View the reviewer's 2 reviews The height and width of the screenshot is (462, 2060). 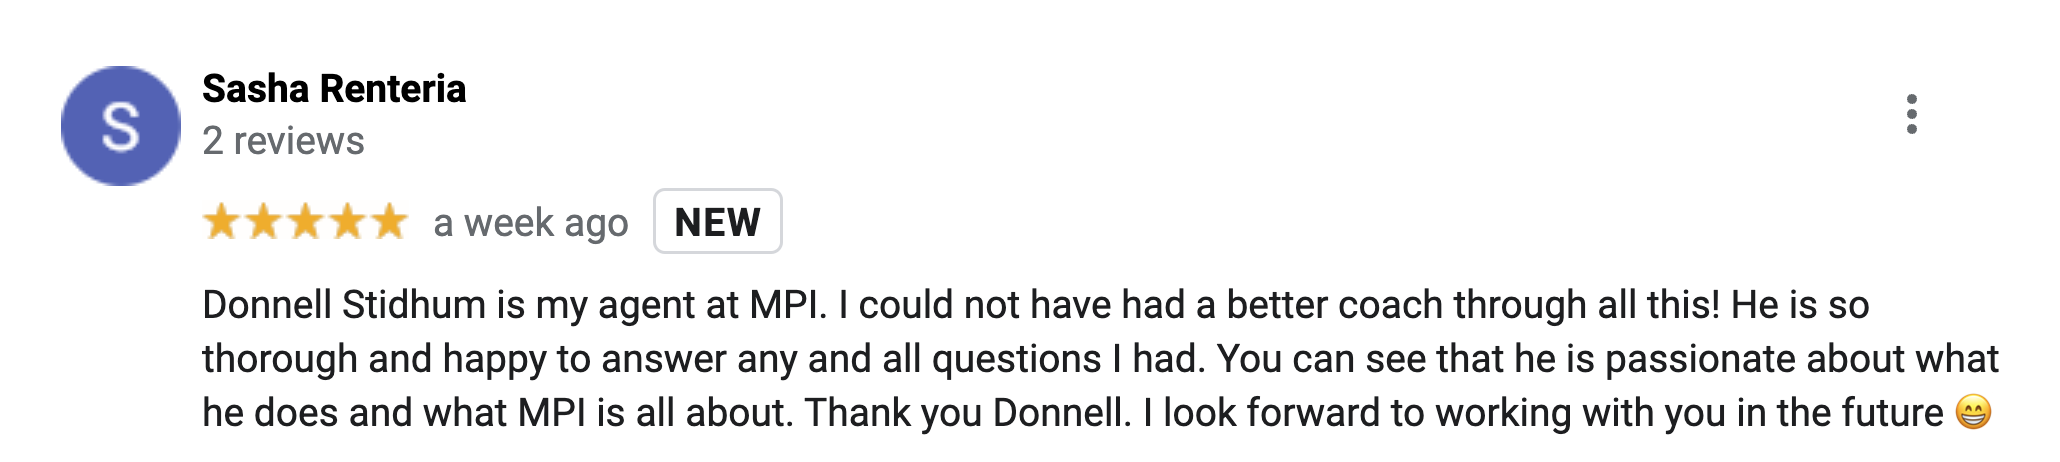283,141
